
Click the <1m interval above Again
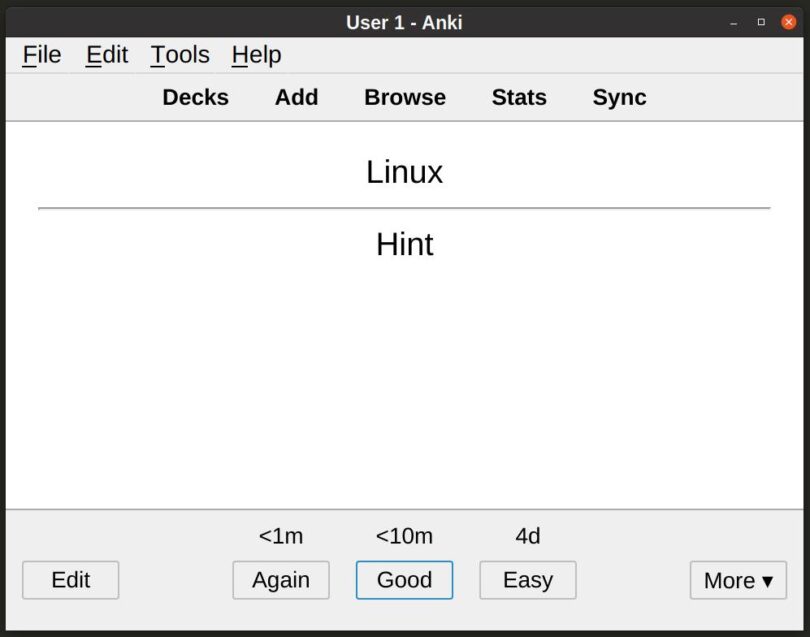tap(281, 536)
